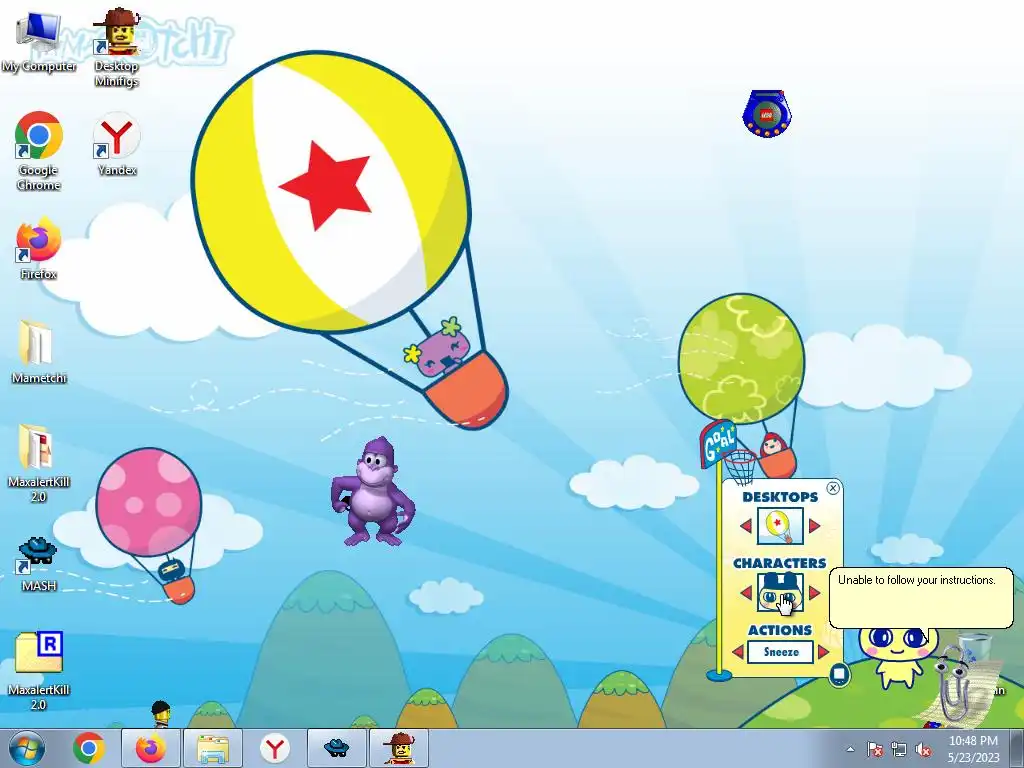
Task: Go to the previous desktop with left arrow
Action: coord(746,525)
